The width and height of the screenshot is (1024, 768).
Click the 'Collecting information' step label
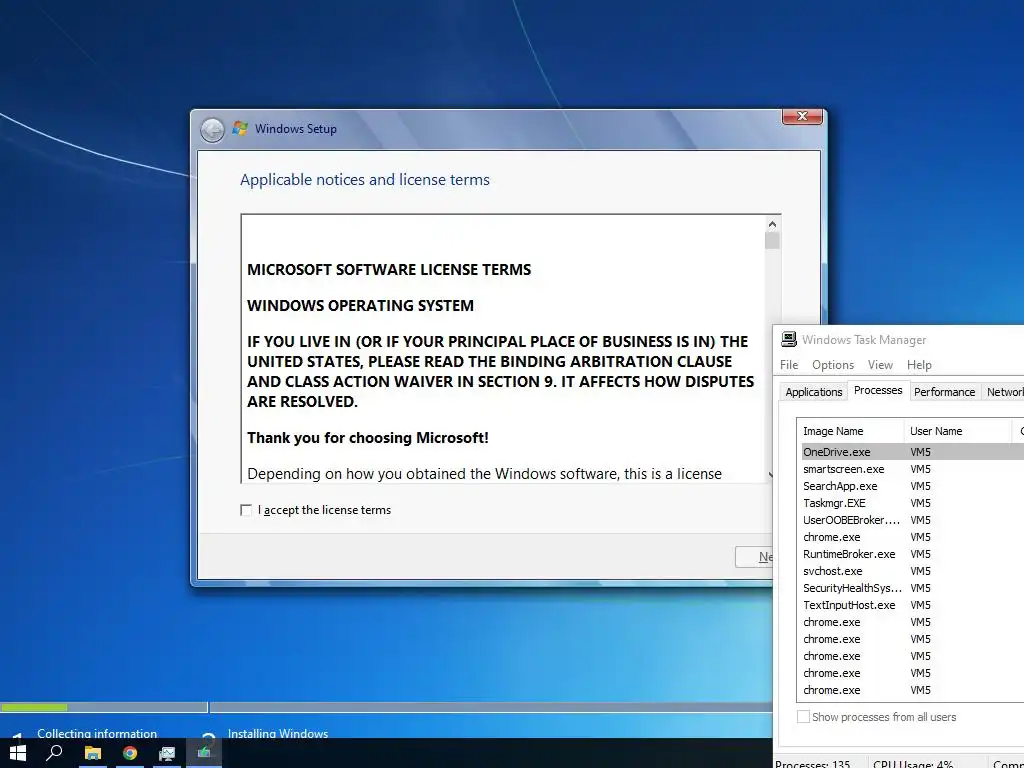pyautogui.click(x=97, y=733)
